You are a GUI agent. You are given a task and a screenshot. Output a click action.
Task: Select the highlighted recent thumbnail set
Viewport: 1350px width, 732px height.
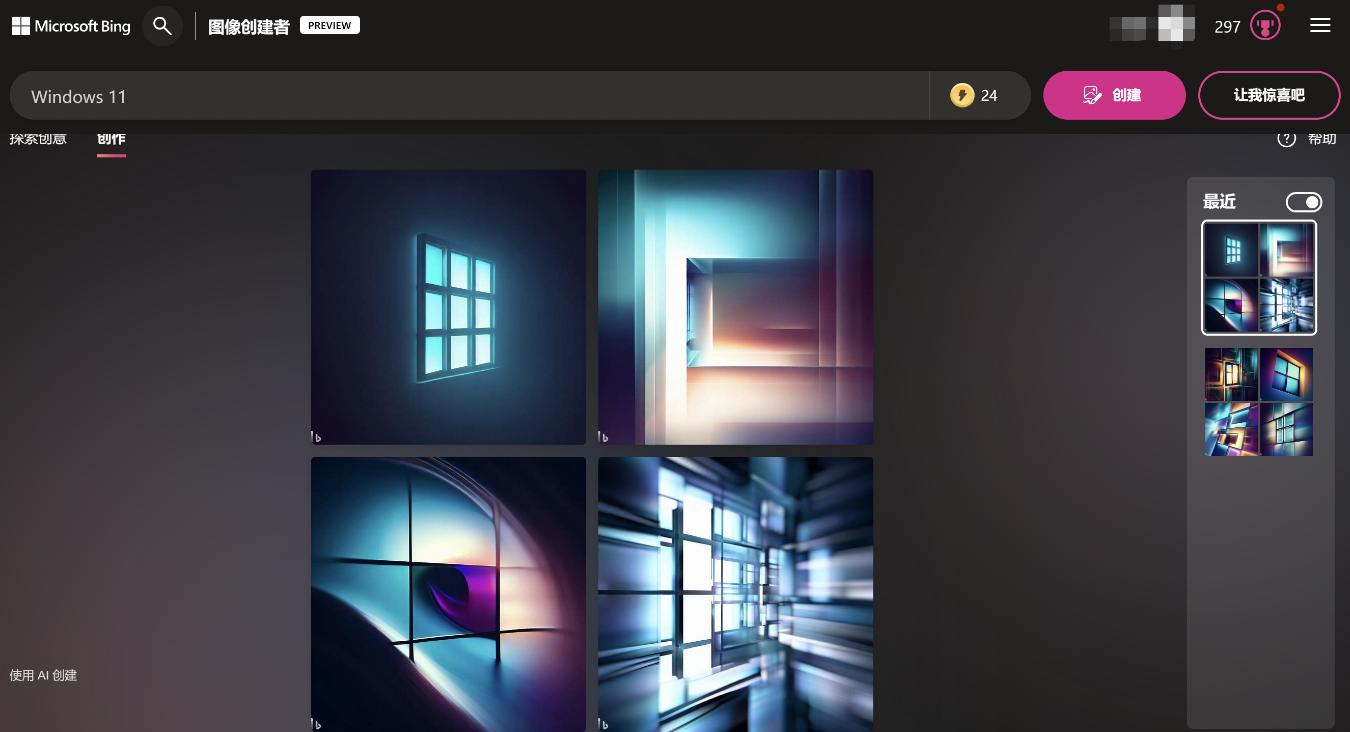1259,277
